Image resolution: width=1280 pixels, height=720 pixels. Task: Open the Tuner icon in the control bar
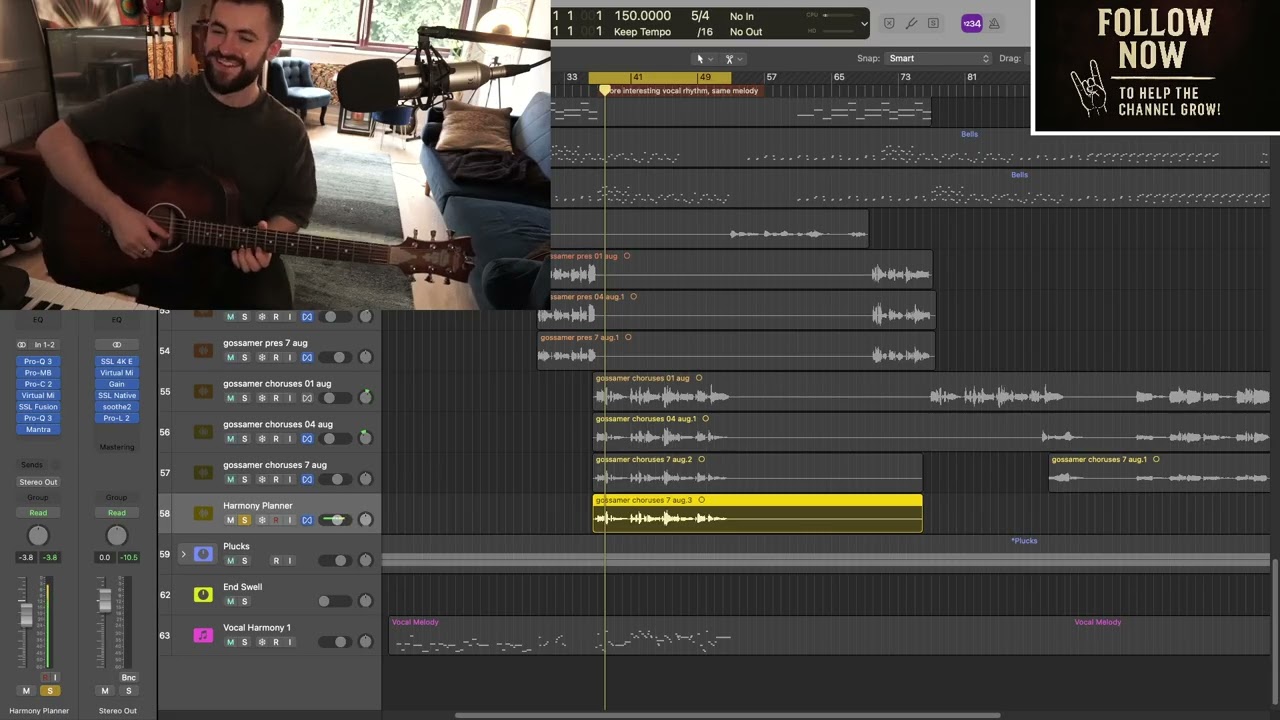[911, 23]
